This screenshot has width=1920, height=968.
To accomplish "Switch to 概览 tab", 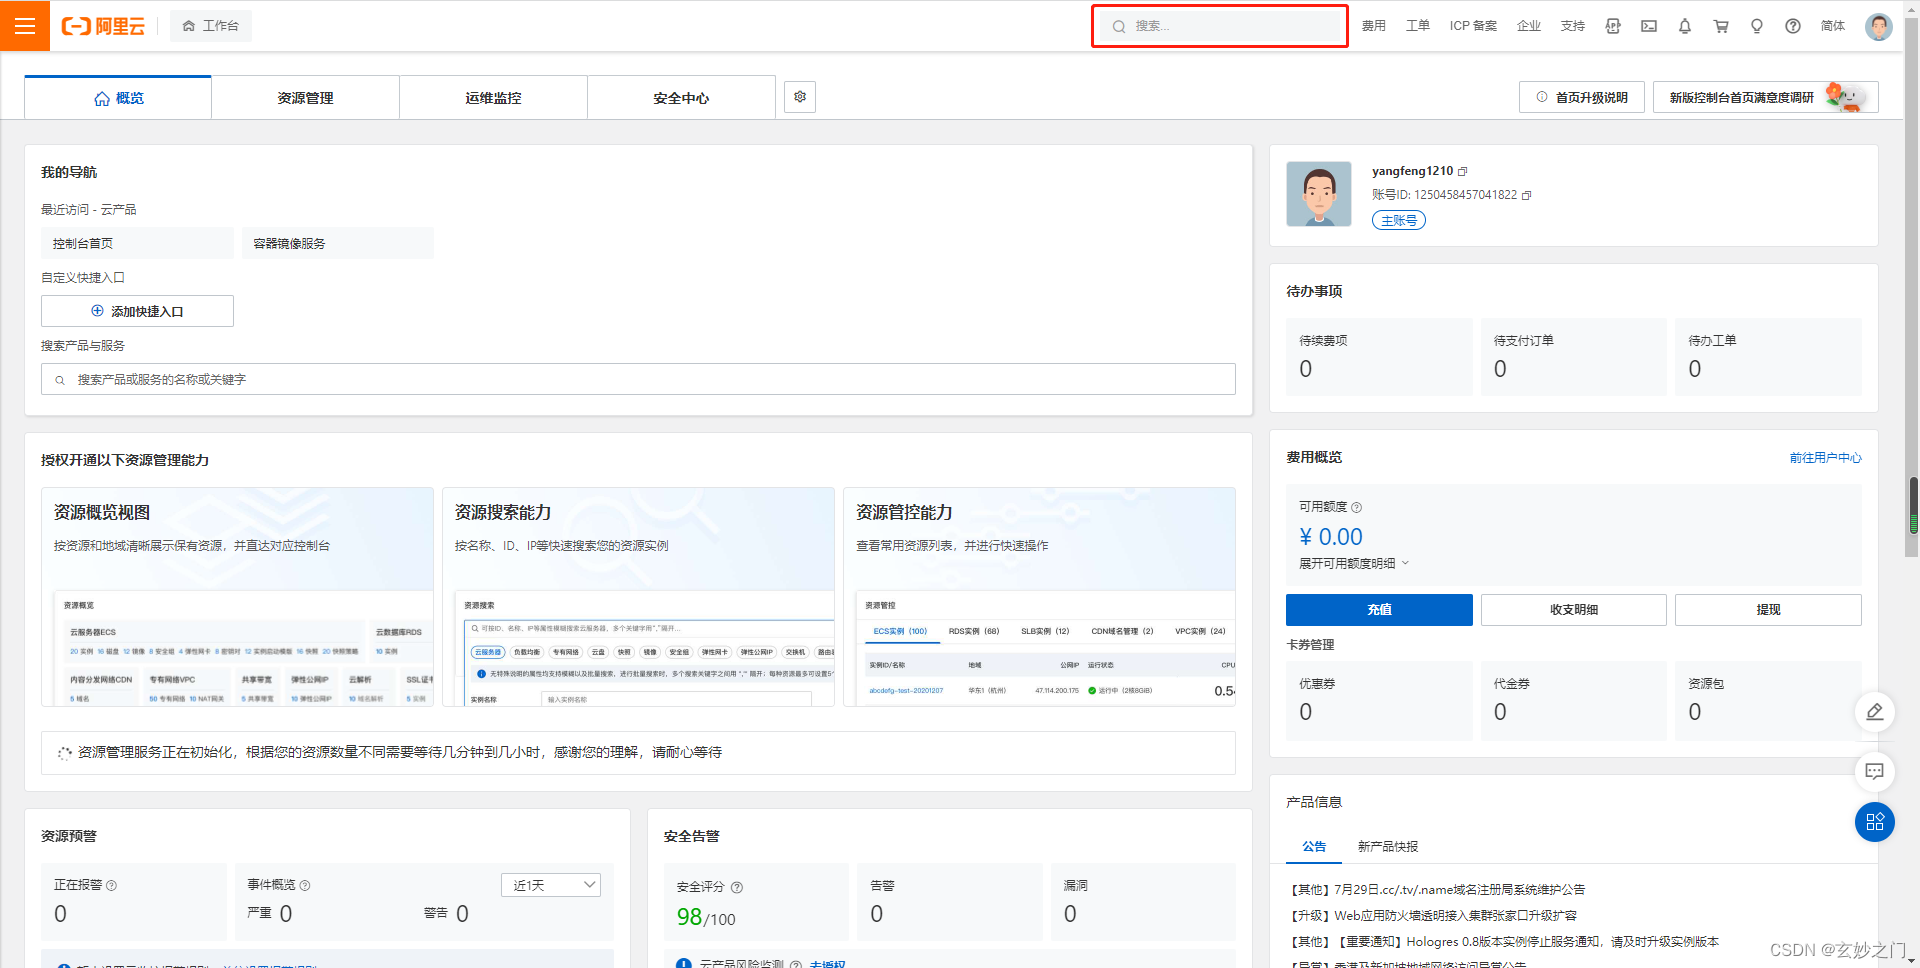I will tap(118, 98).
